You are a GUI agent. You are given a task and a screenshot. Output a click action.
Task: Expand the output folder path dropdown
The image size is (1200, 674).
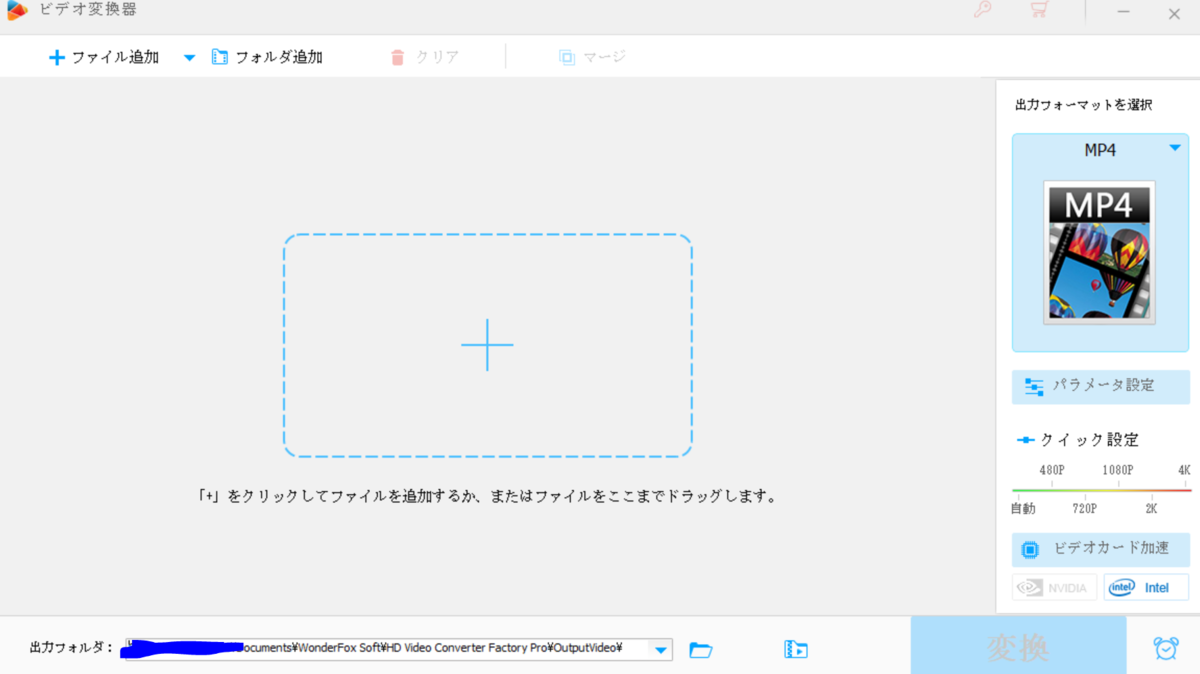click(661, 650)
